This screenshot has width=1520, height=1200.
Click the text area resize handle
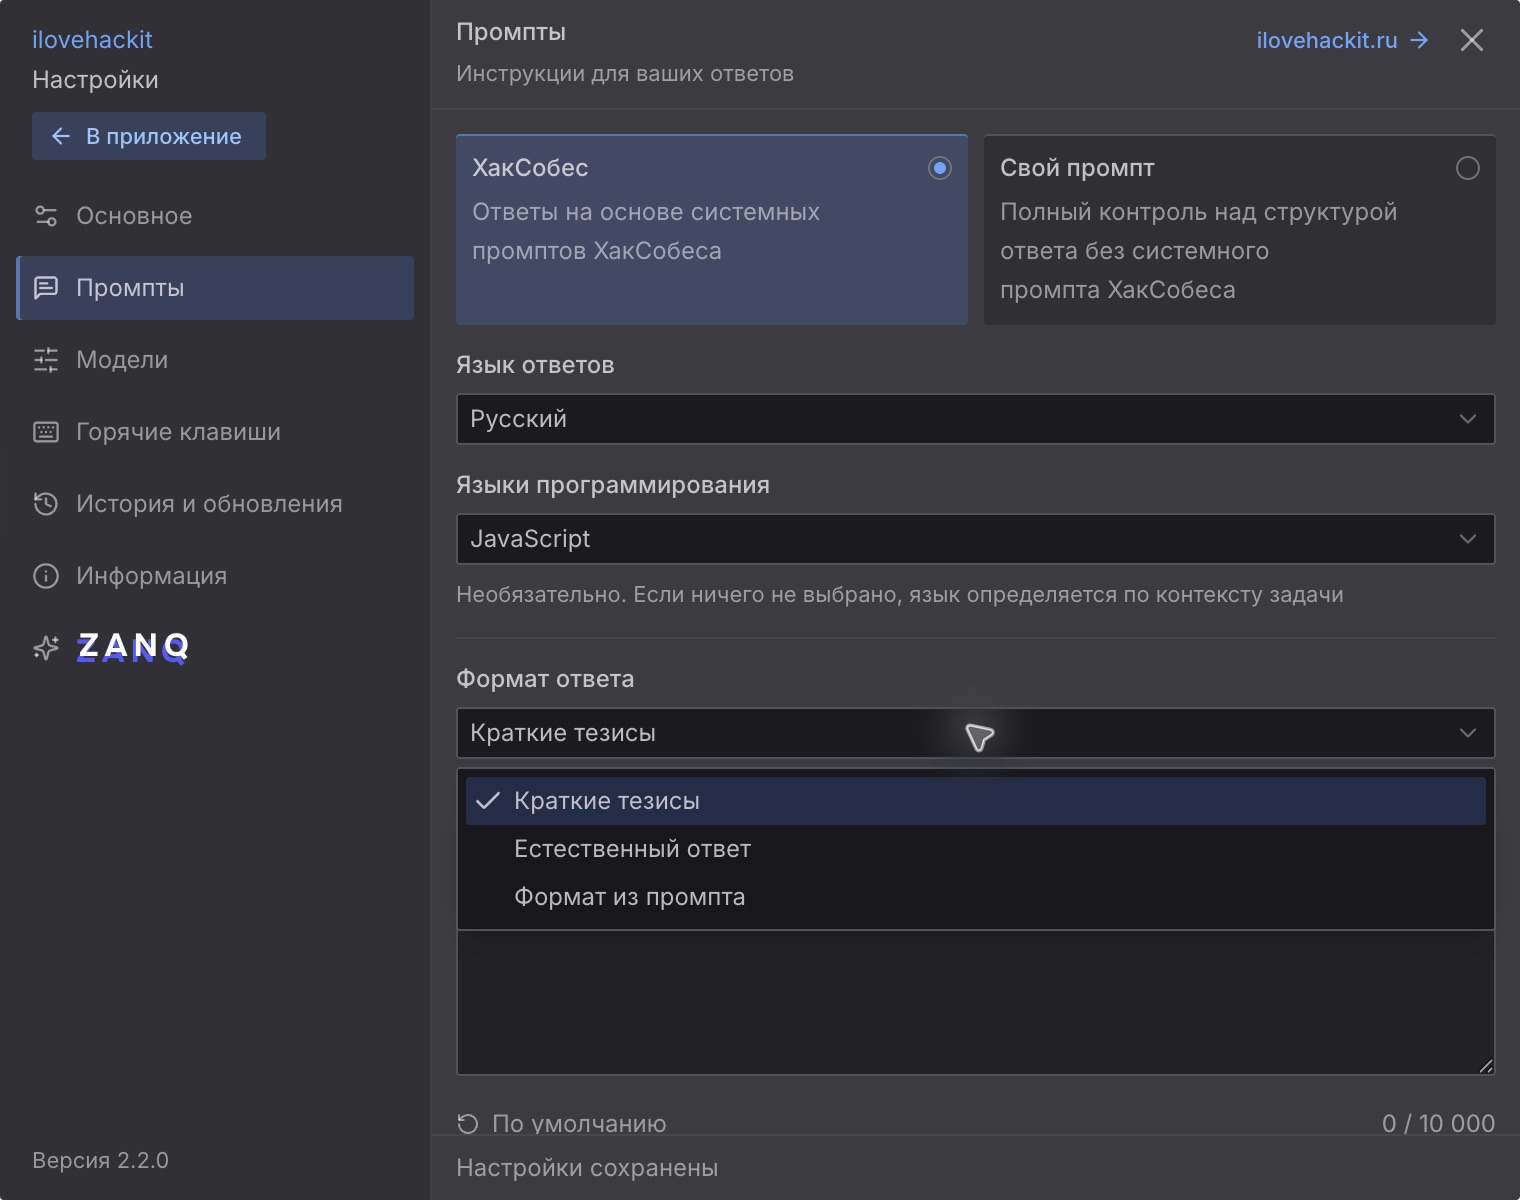point(1486,1066)
